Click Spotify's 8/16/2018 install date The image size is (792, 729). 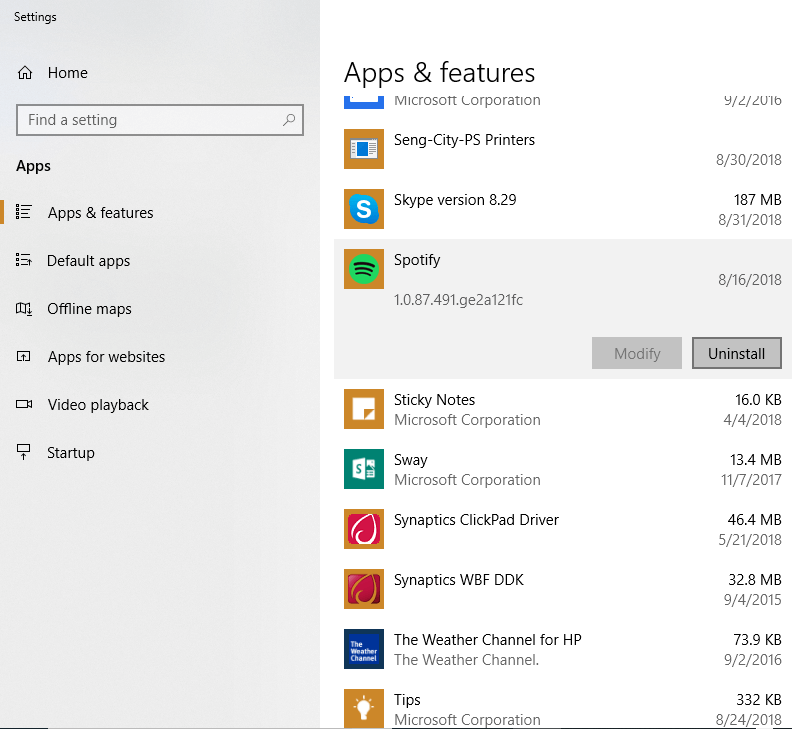click(x=750, y=279)
